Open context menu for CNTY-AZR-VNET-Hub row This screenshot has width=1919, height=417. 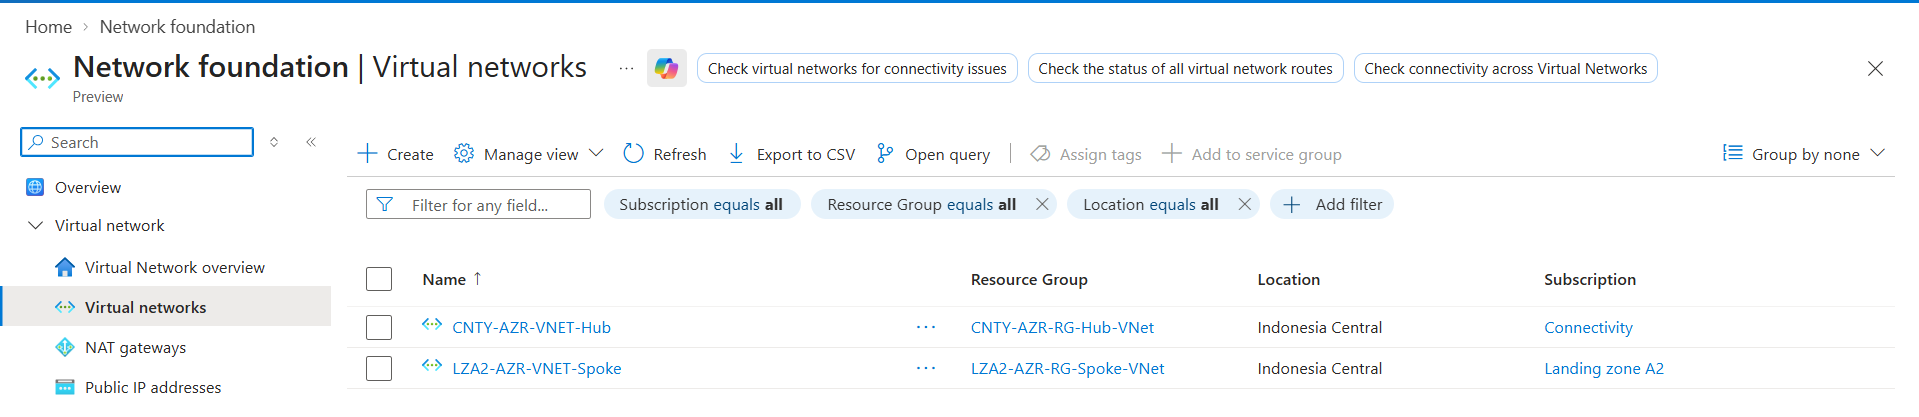926,327
